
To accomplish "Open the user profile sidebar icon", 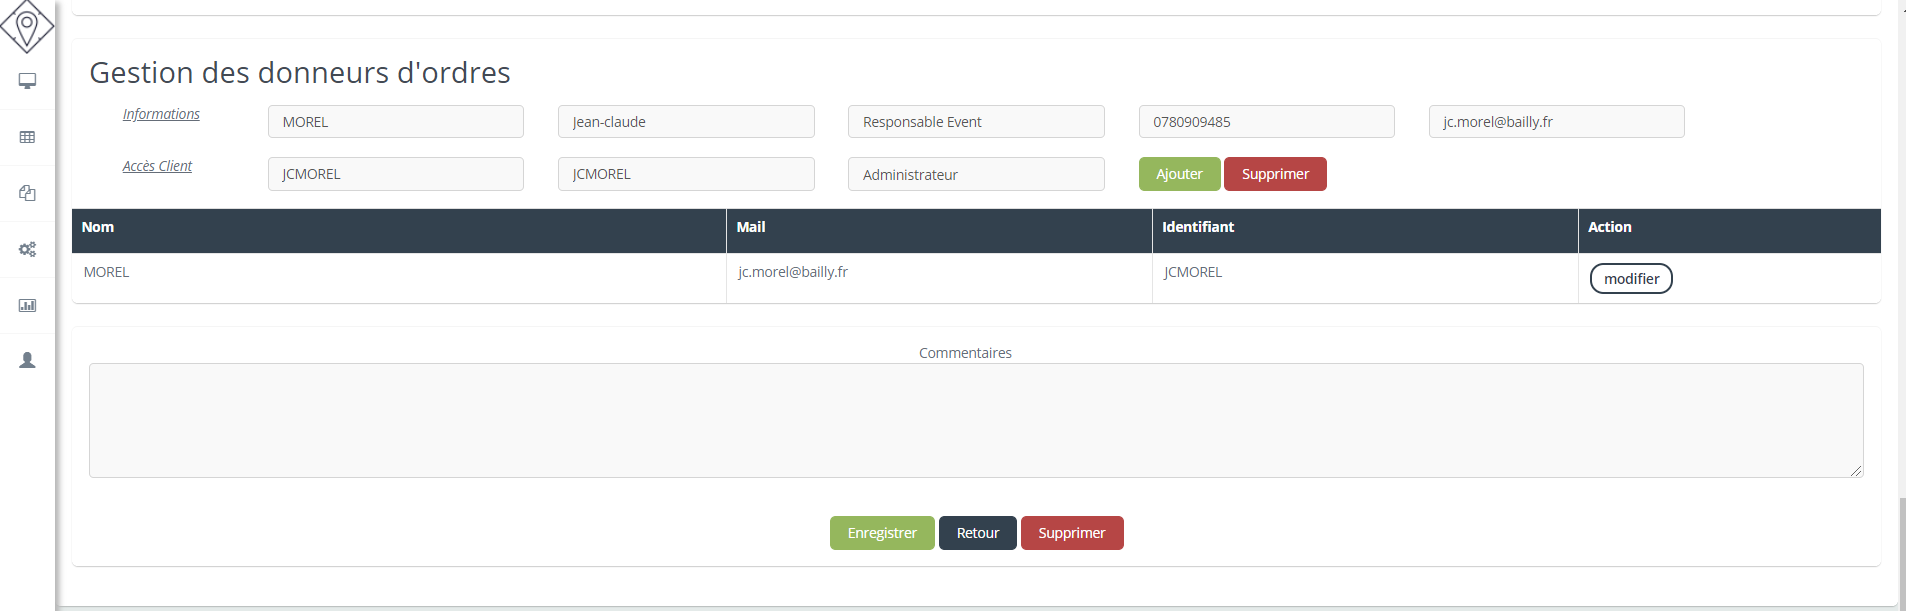I will click(x=27, y=360).
